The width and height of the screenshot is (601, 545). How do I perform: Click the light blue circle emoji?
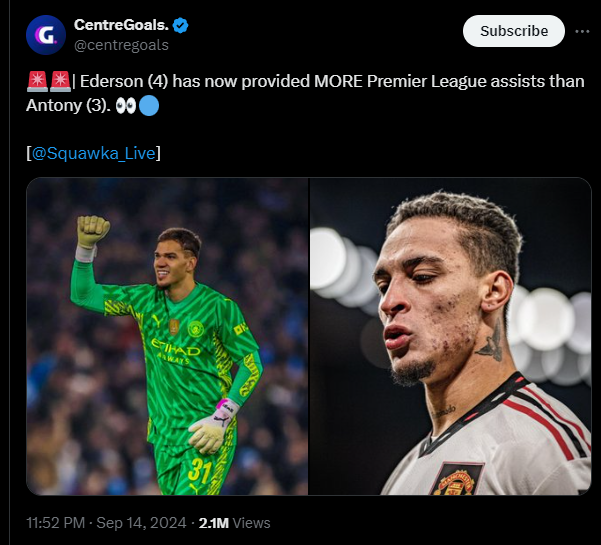pyautogui.click(x=148, y=105)
